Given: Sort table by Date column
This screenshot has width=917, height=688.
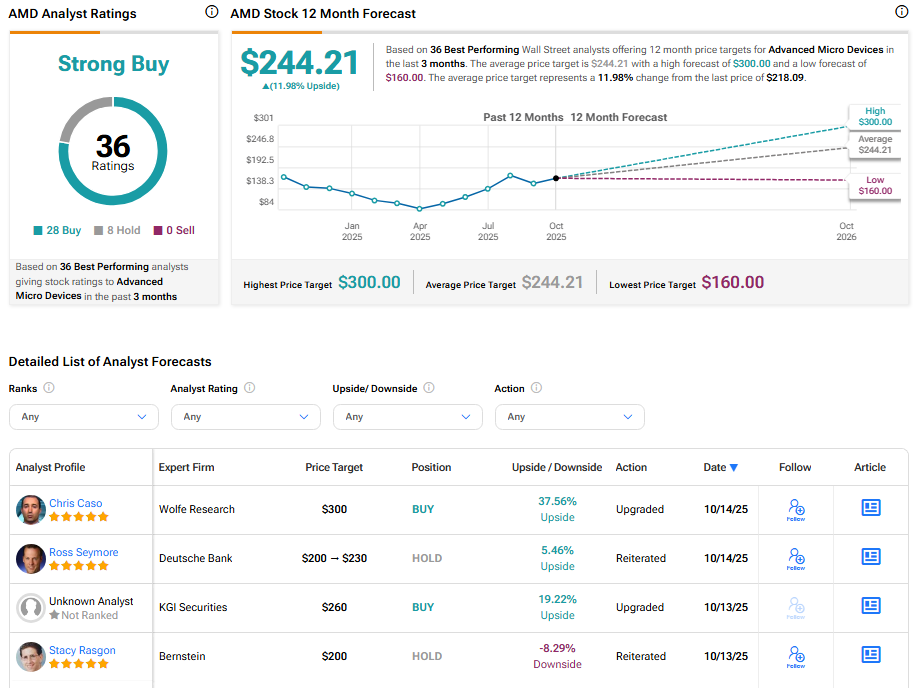Looking at the screenshot, I should click(x=720, y=467).
